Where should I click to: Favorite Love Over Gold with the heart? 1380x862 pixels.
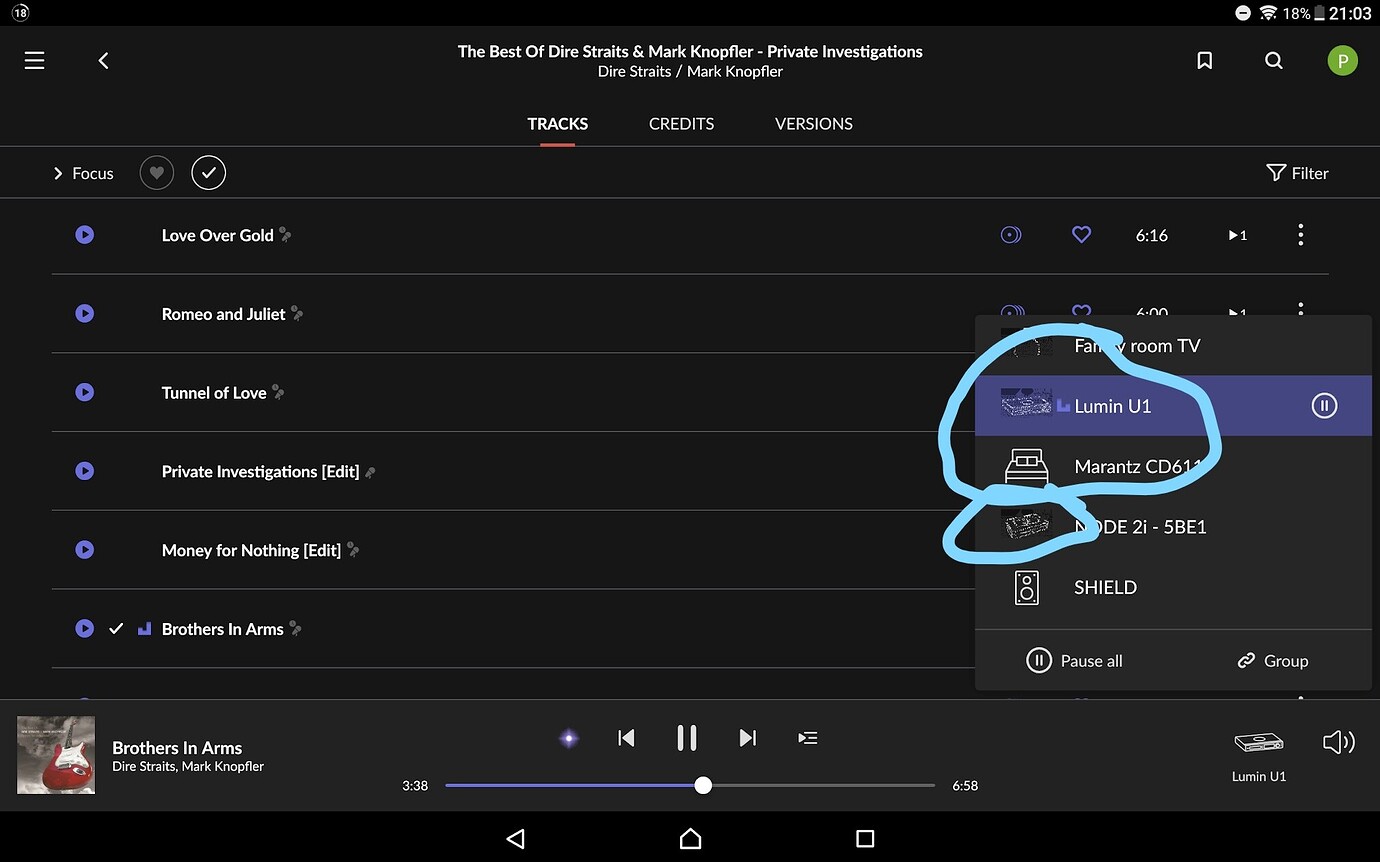pyautogui.click(x=1081, y=234)
